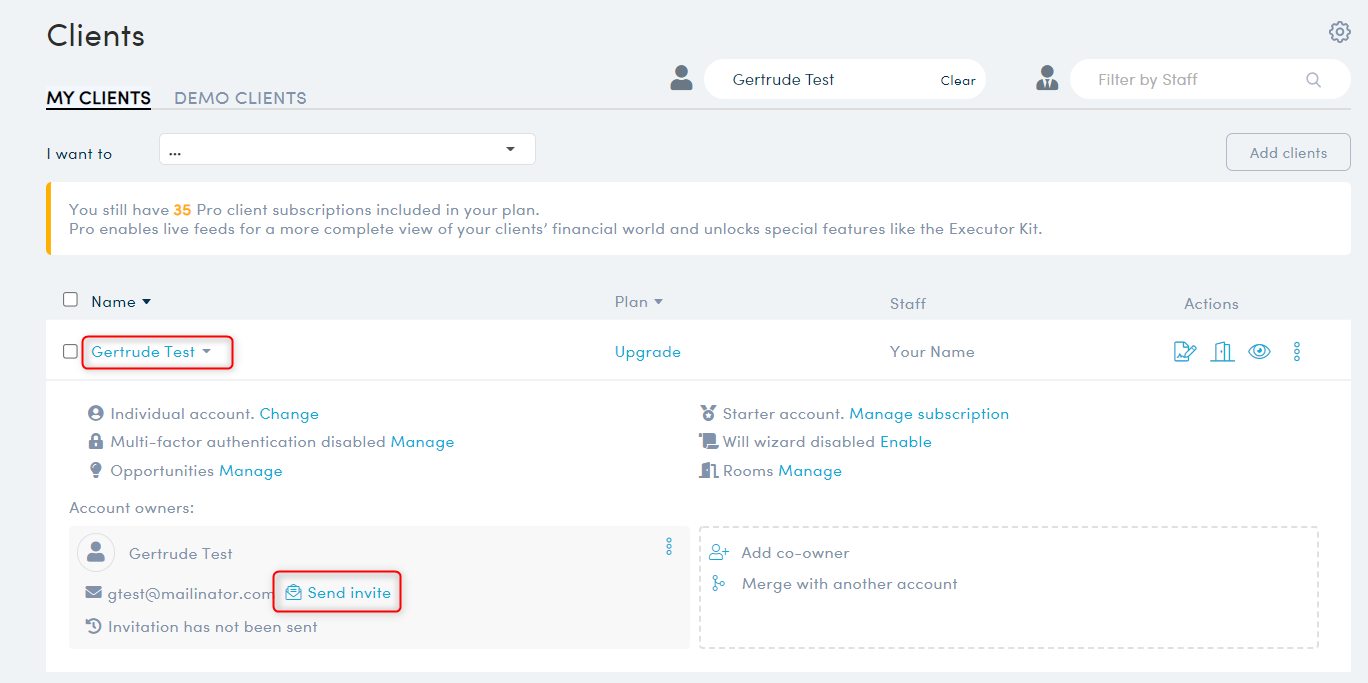The width and height of the screenshot is (1368, 683).
Task: Select the My Clients tab
Action: click(x=98, y=98)
